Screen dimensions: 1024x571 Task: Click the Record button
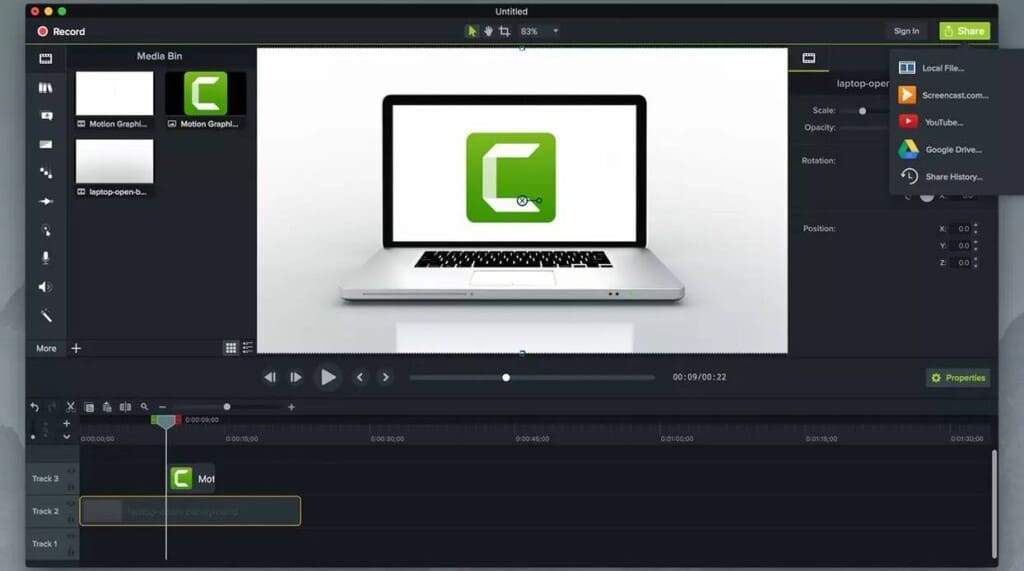[x=61, y=31]
